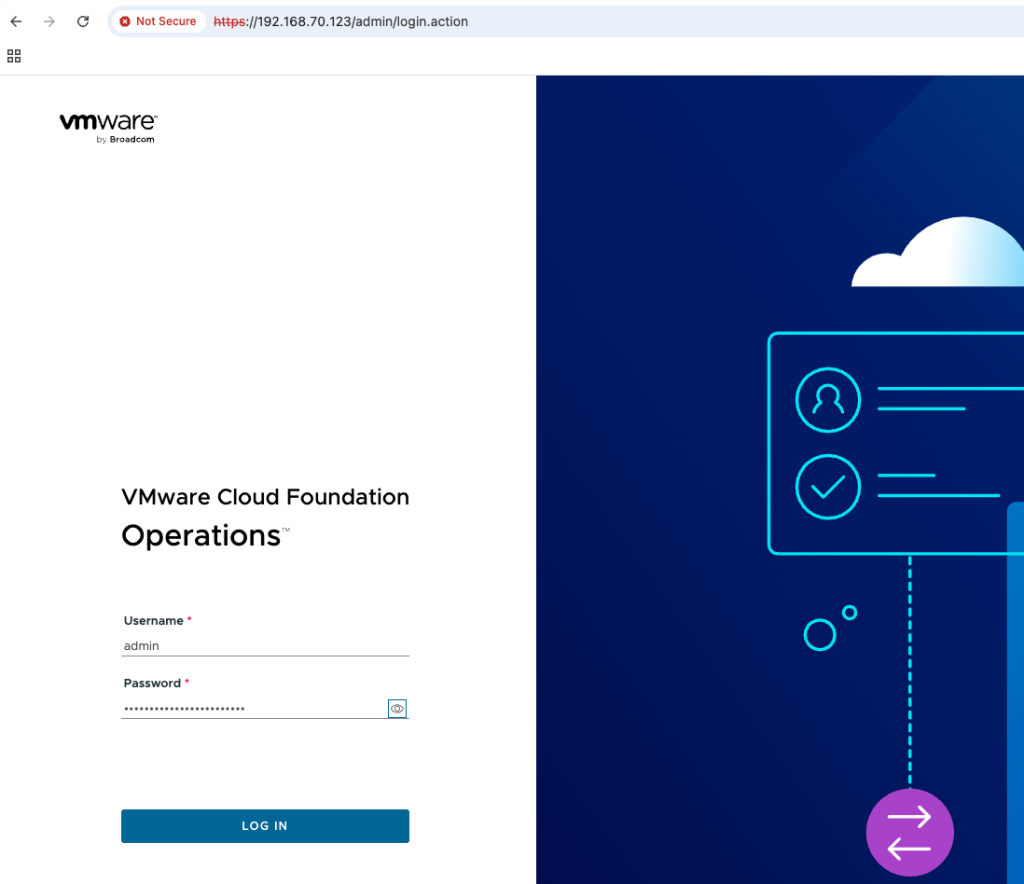The width and height of the screenshot is (1024, 884).
Task: Click the Password field label
Action: [x=152, y=683]
